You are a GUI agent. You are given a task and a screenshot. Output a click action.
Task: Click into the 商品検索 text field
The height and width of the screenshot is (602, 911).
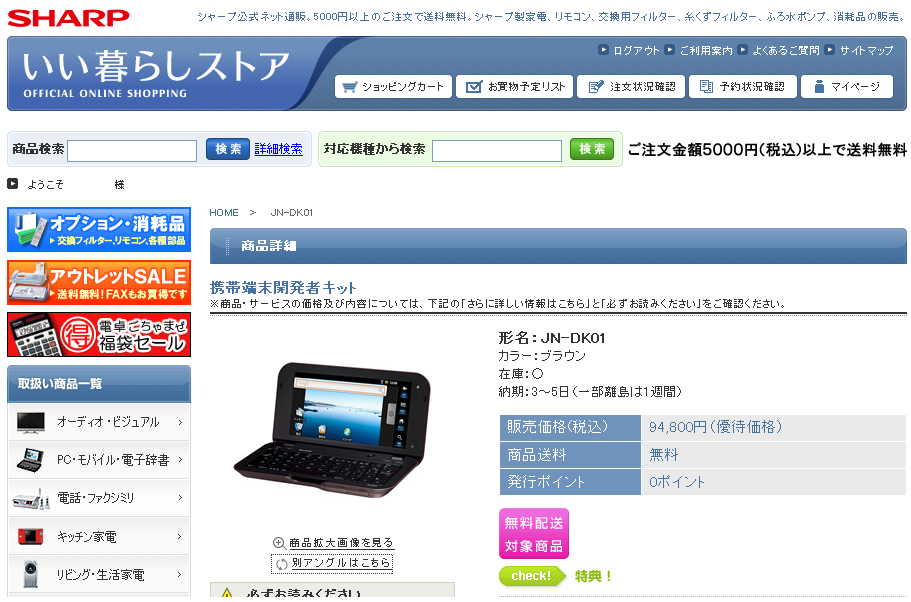[x=132, y=151]
